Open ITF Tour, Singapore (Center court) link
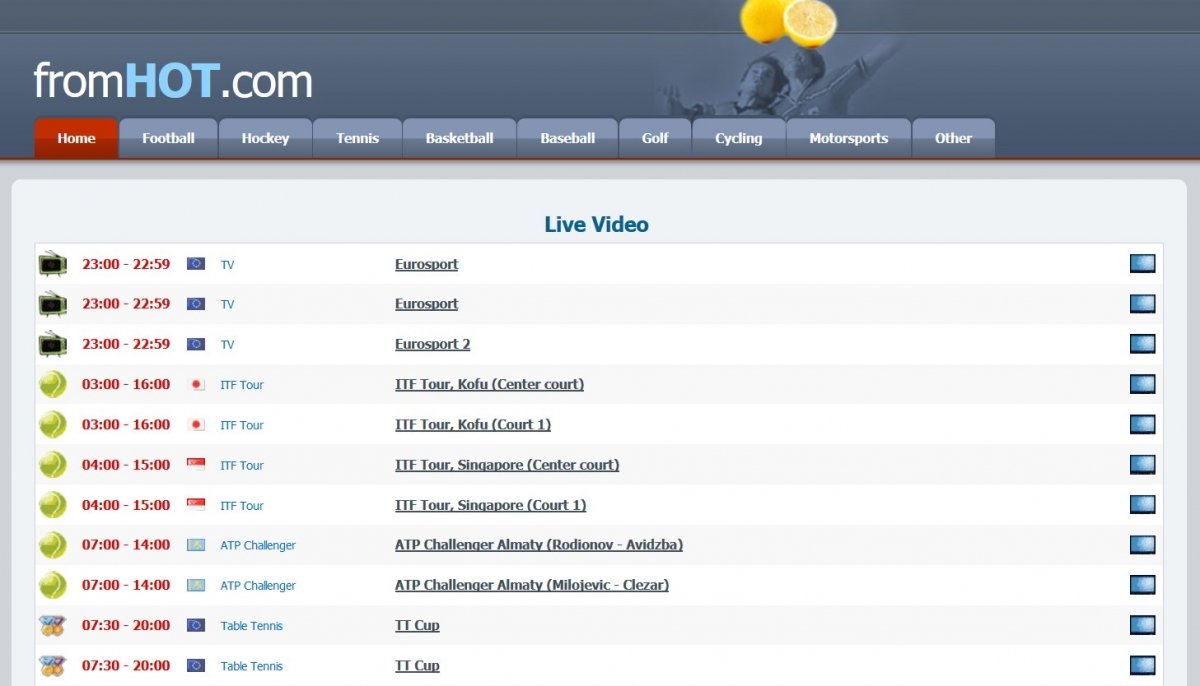 point(507,465)
